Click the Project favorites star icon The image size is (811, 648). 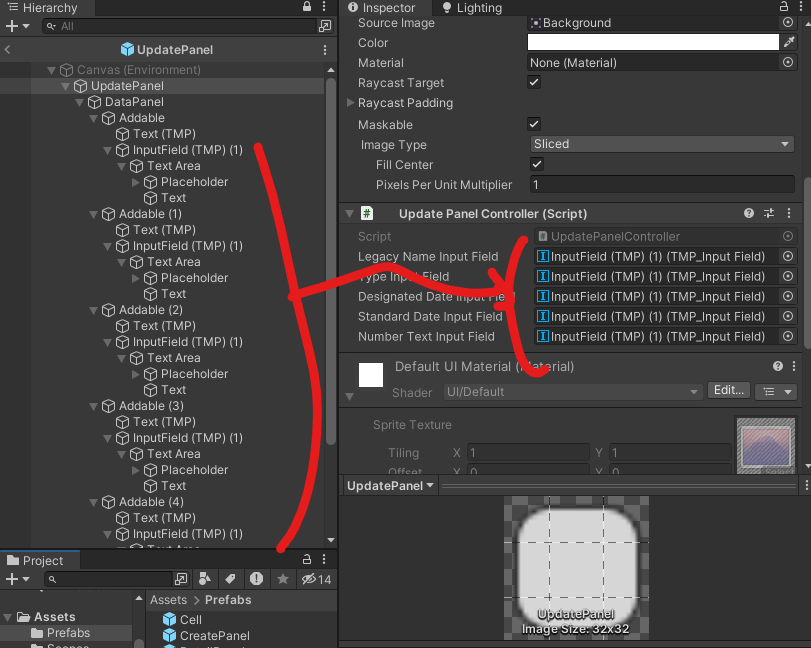(282, 579)
